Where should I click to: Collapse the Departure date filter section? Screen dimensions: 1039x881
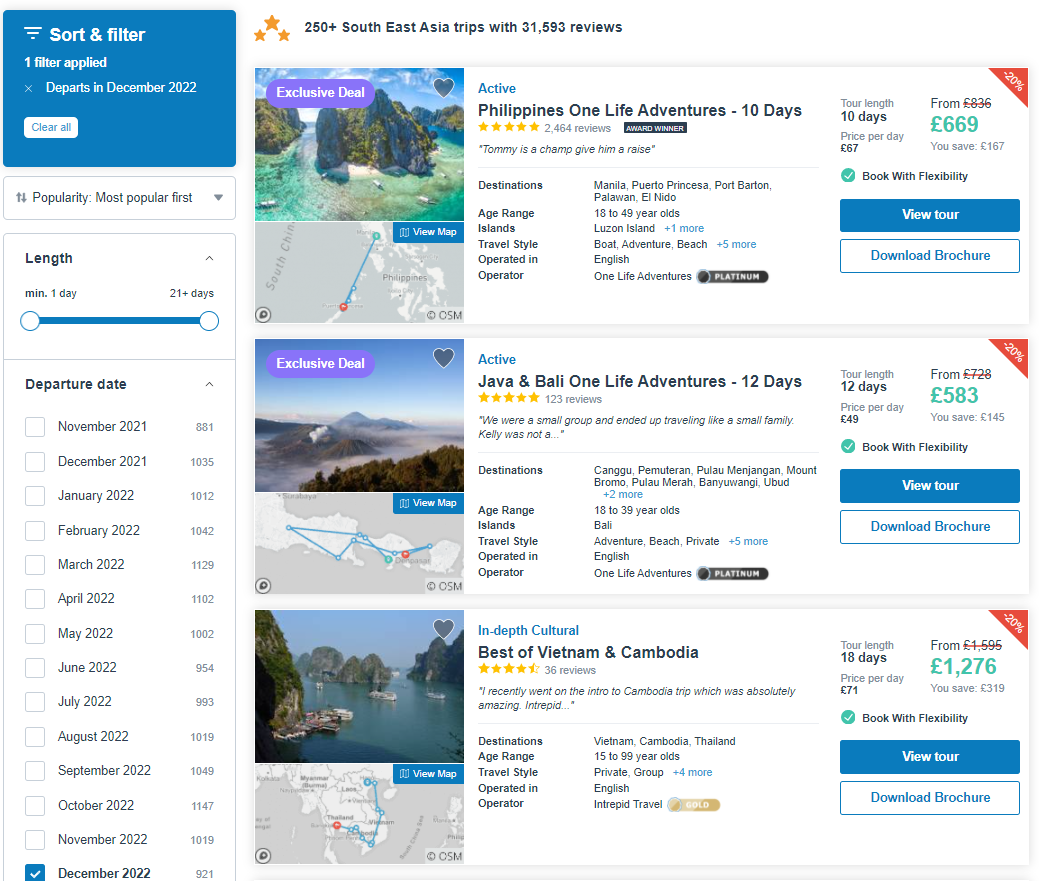(x=209, y=384)
